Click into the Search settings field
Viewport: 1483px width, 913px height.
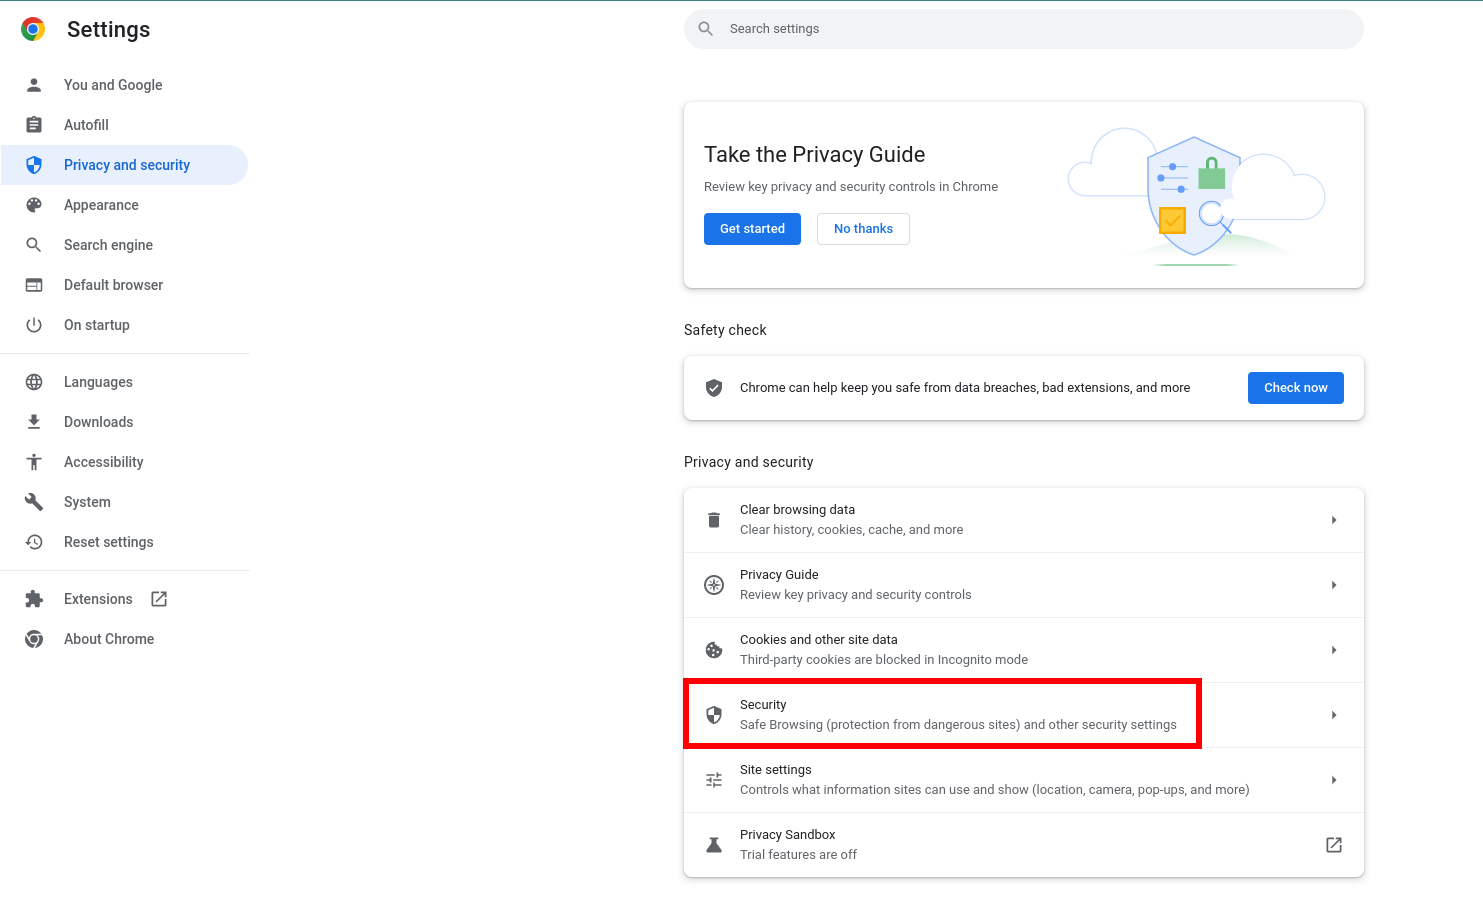[x=1024, y=29]
